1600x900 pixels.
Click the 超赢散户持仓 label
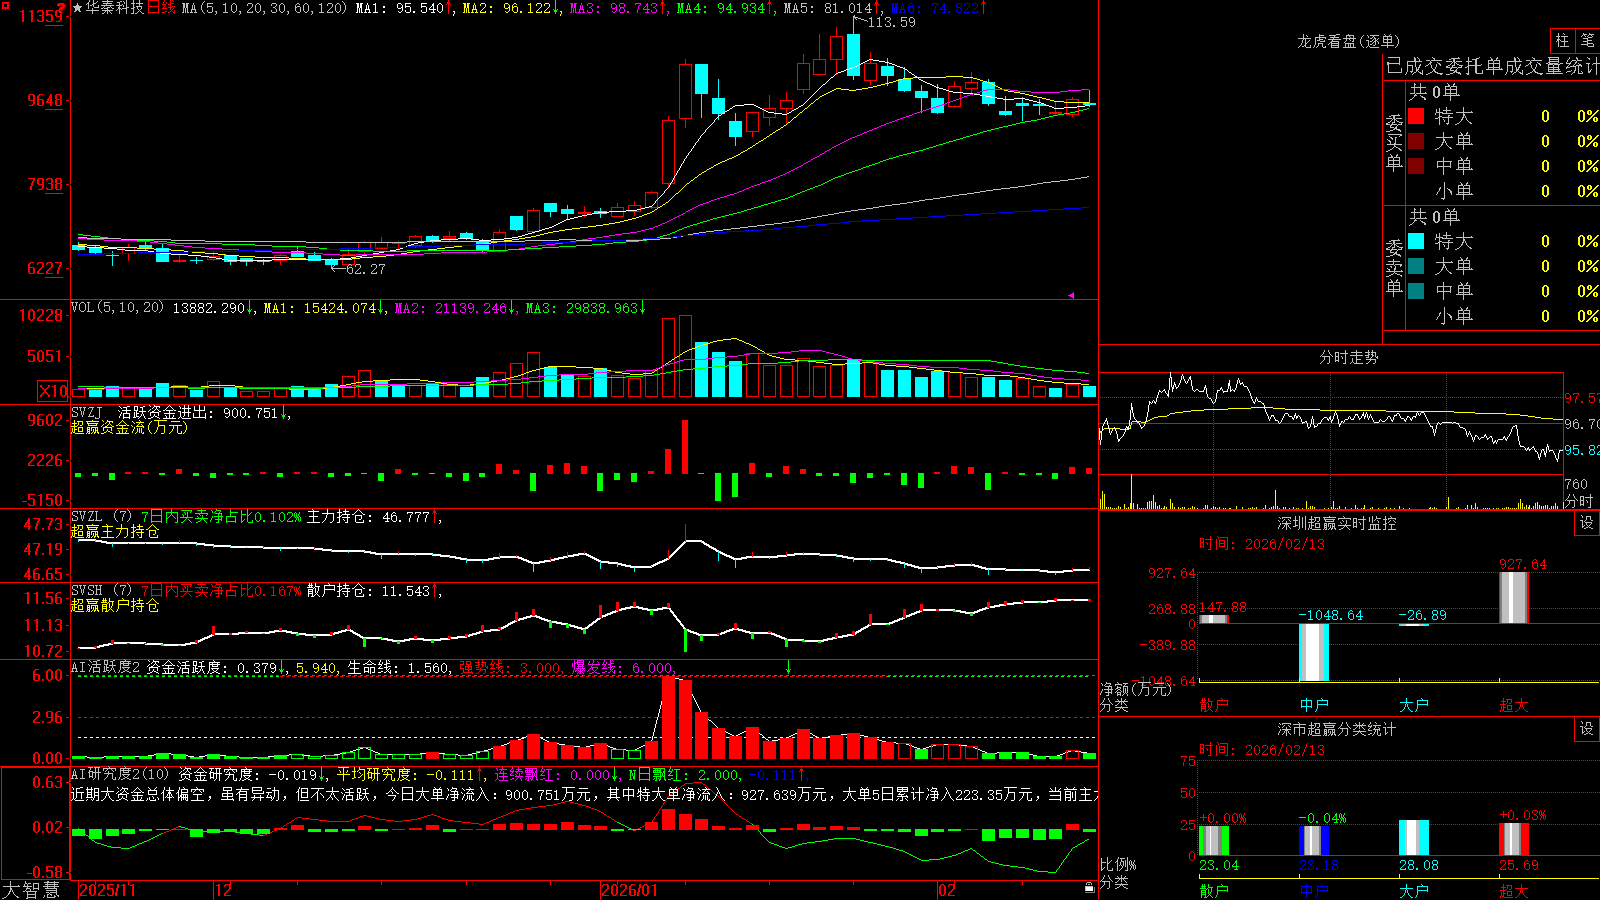115,605
